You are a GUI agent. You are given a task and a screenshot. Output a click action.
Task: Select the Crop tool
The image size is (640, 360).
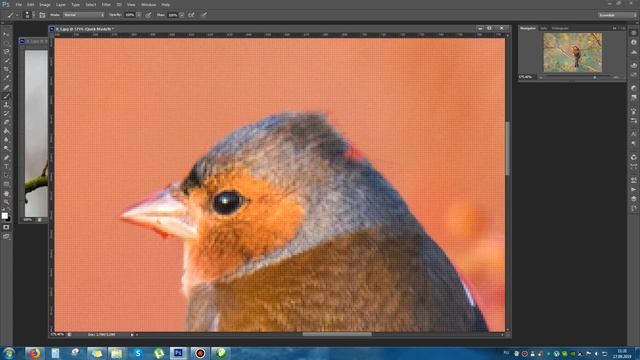tap(6, 69)
